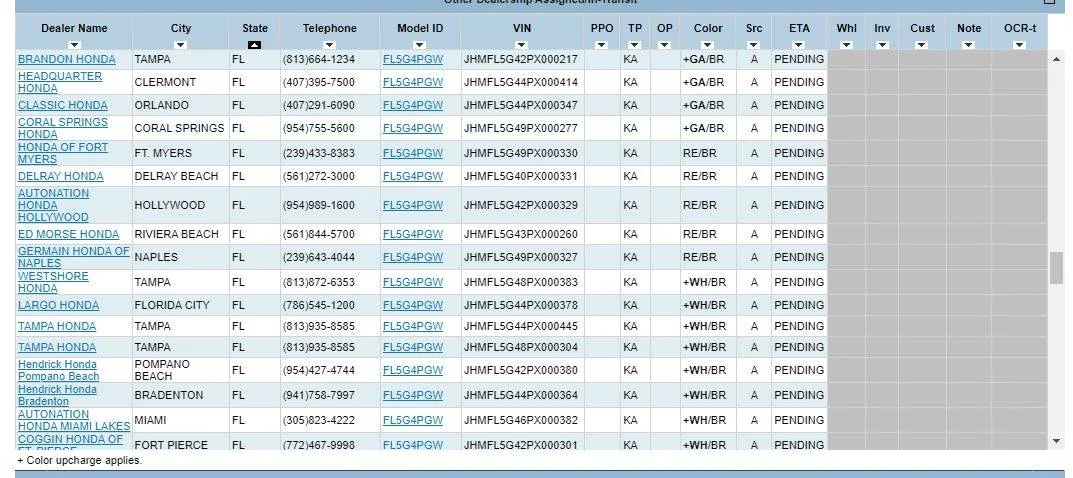The width and height of the screenshot is (1073, 478).
Task: Open Model ID link in CLASSIC HONDA row
Action: [x=413, y=105]
